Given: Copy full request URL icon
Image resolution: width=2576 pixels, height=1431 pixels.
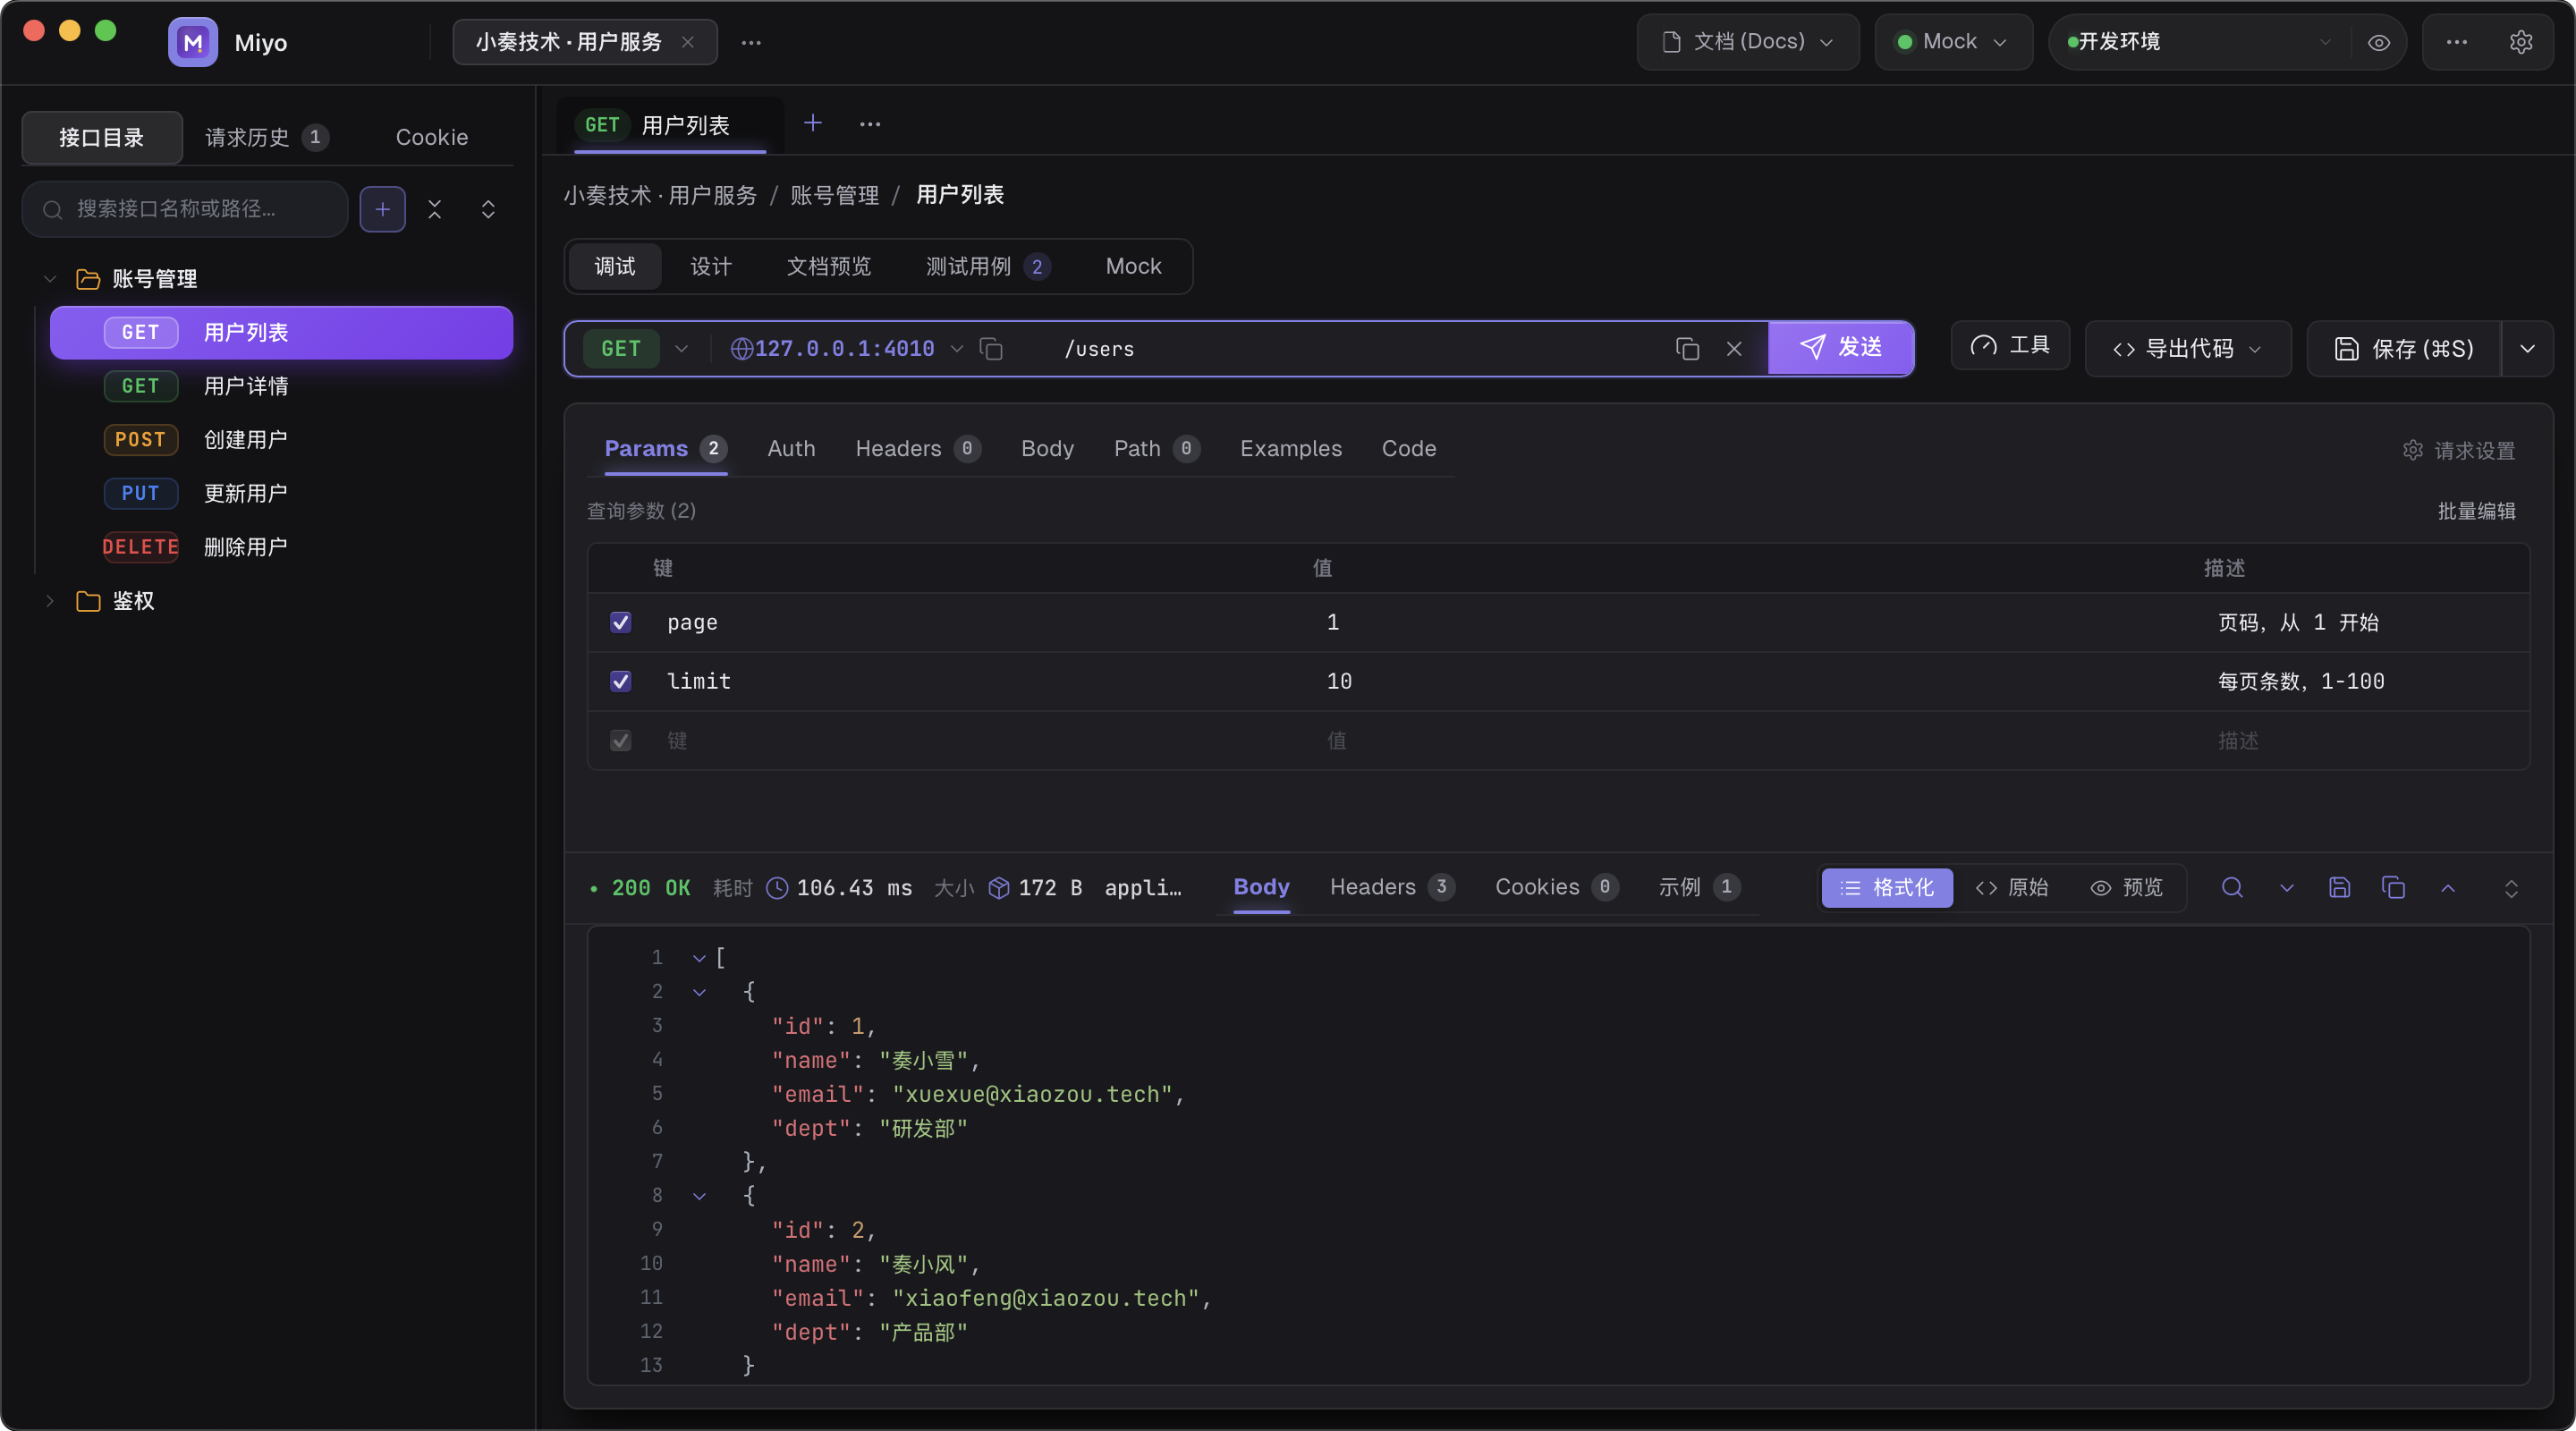Looking at the screenshot, I should [x=1687, y=348].
